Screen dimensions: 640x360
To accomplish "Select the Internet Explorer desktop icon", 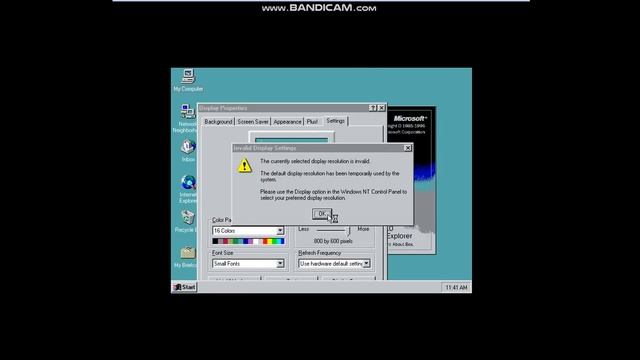I will [188, 189].
